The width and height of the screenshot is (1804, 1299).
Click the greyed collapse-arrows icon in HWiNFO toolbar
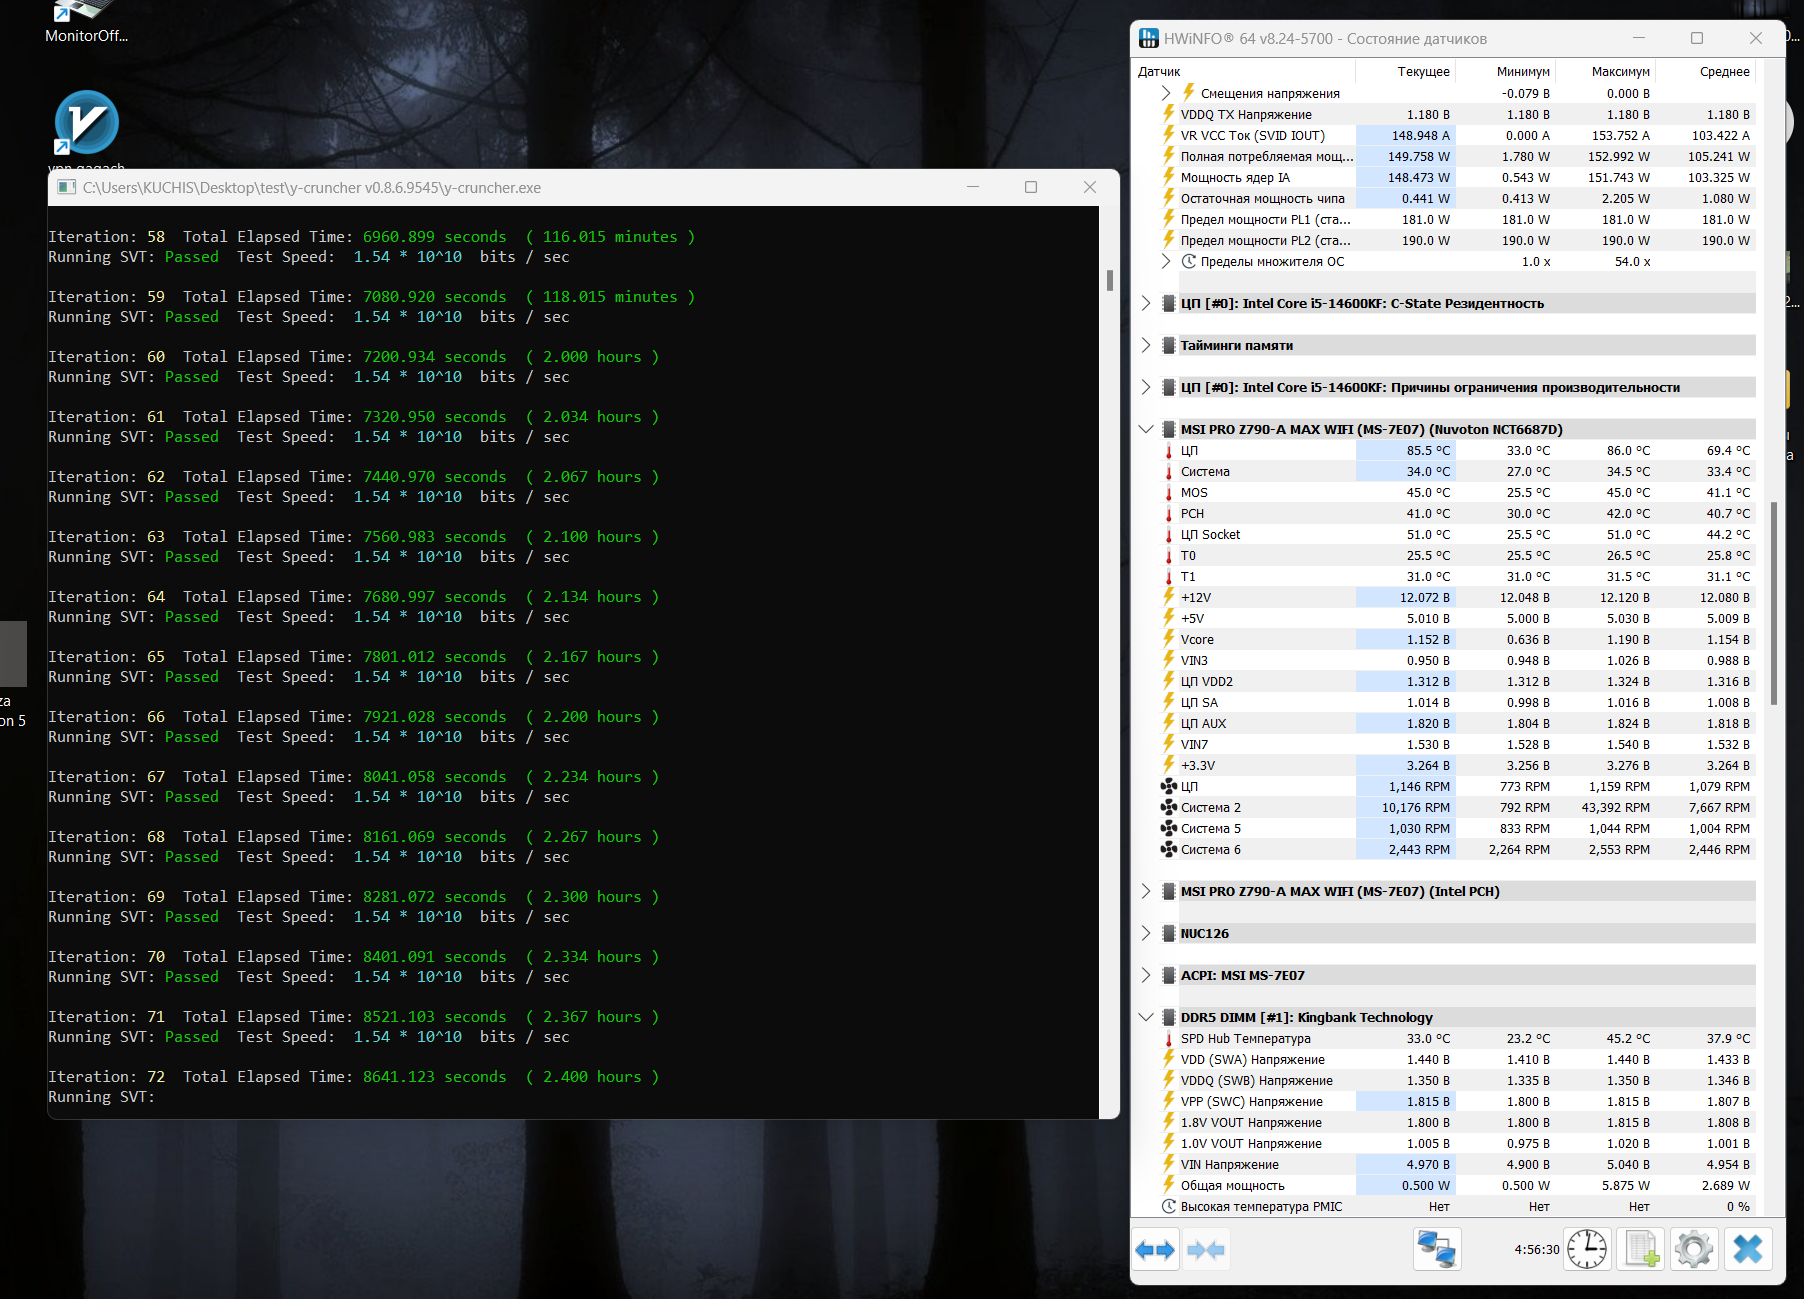click(1205, 1249)
